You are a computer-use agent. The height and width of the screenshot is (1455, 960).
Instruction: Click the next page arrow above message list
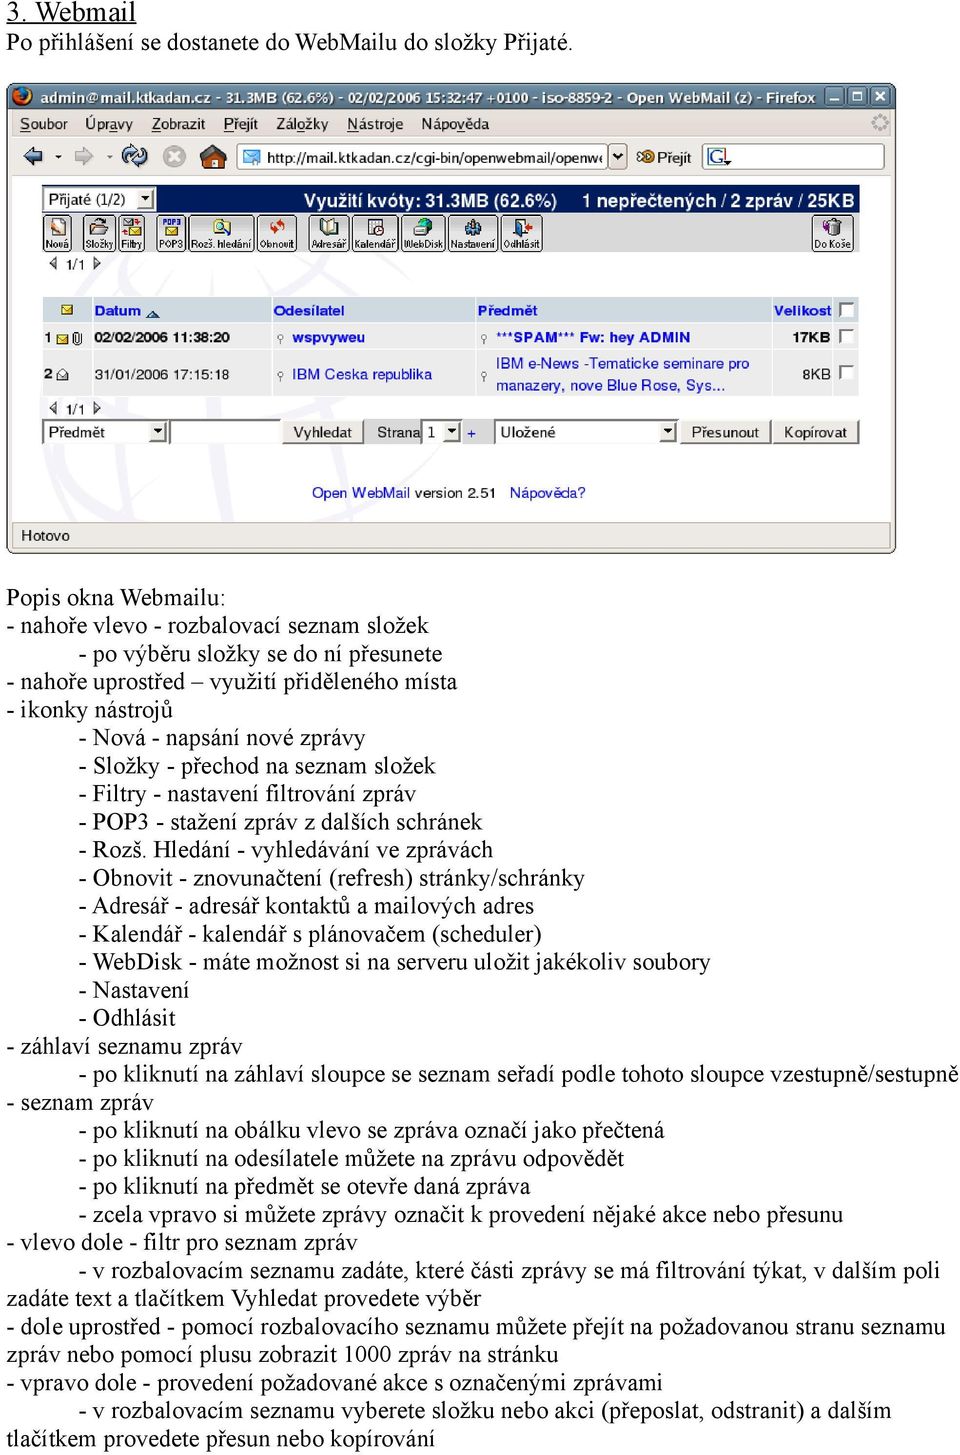97,264
